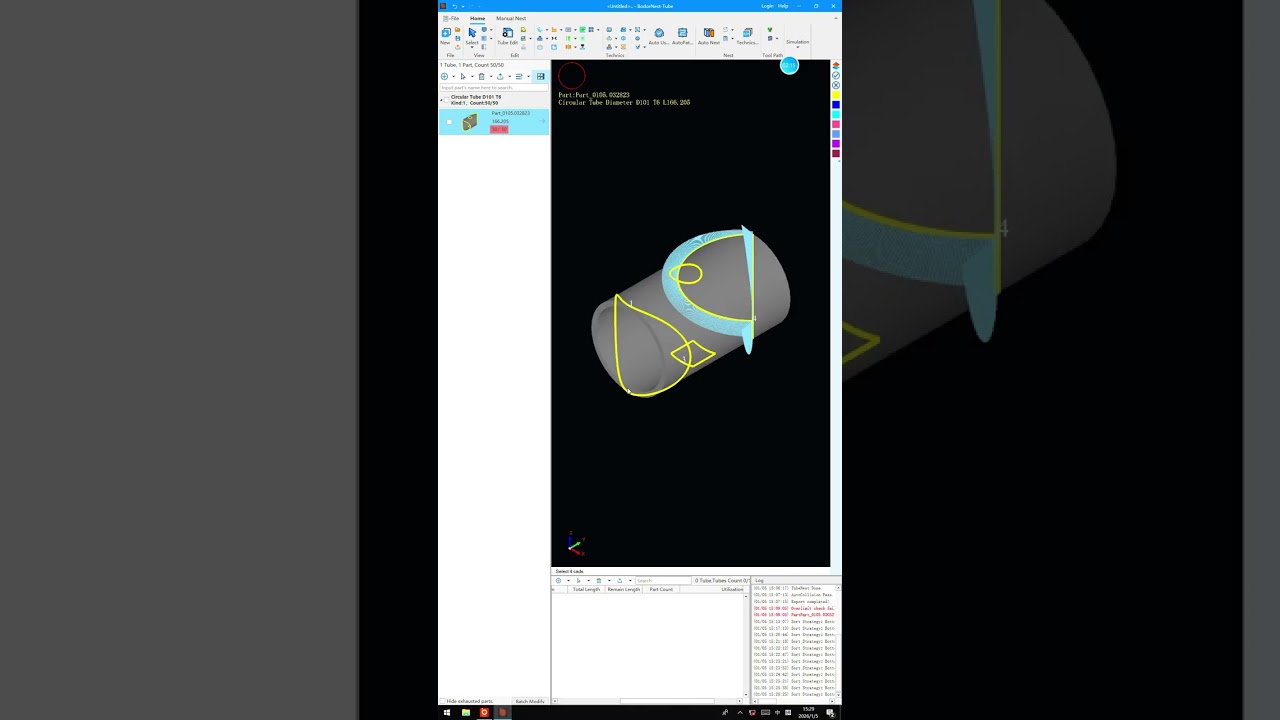The width and height of the screenshot is (1280, 720).
Task: Click the colorful Tool Path icon in ribbon
Action: click(770, 29)
